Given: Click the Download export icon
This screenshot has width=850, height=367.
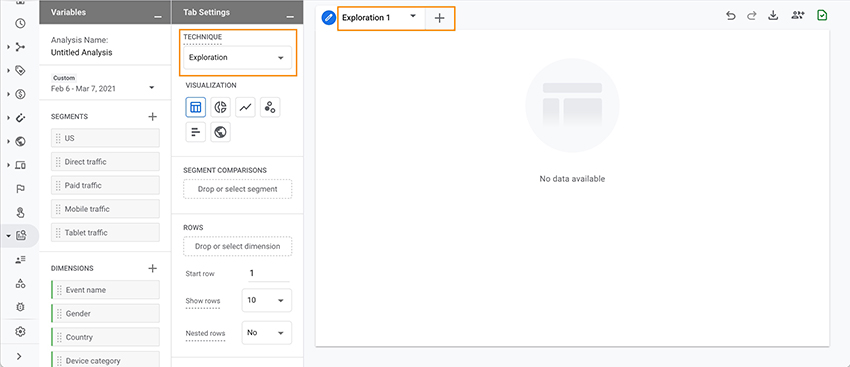Looking at the screenshot, I should click(774, 16).
